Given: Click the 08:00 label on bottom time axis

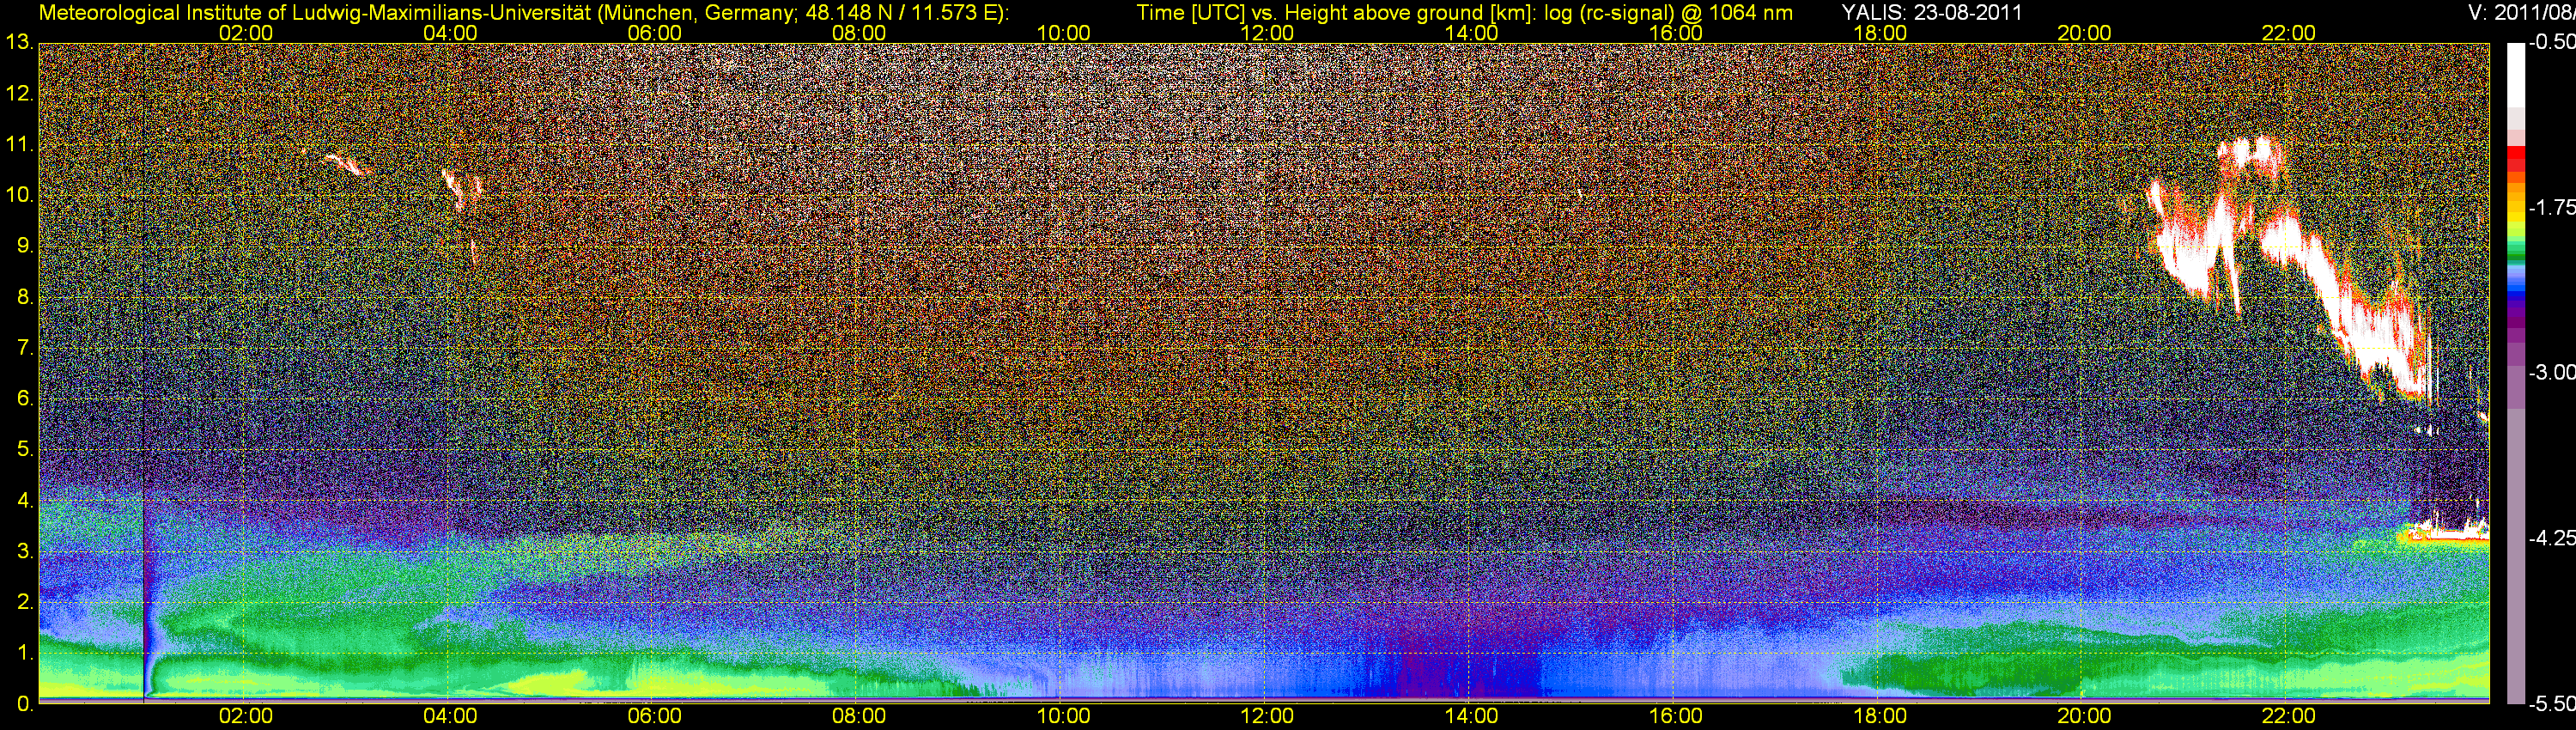Looking at the screenshot, I should (x=859, y=717).
